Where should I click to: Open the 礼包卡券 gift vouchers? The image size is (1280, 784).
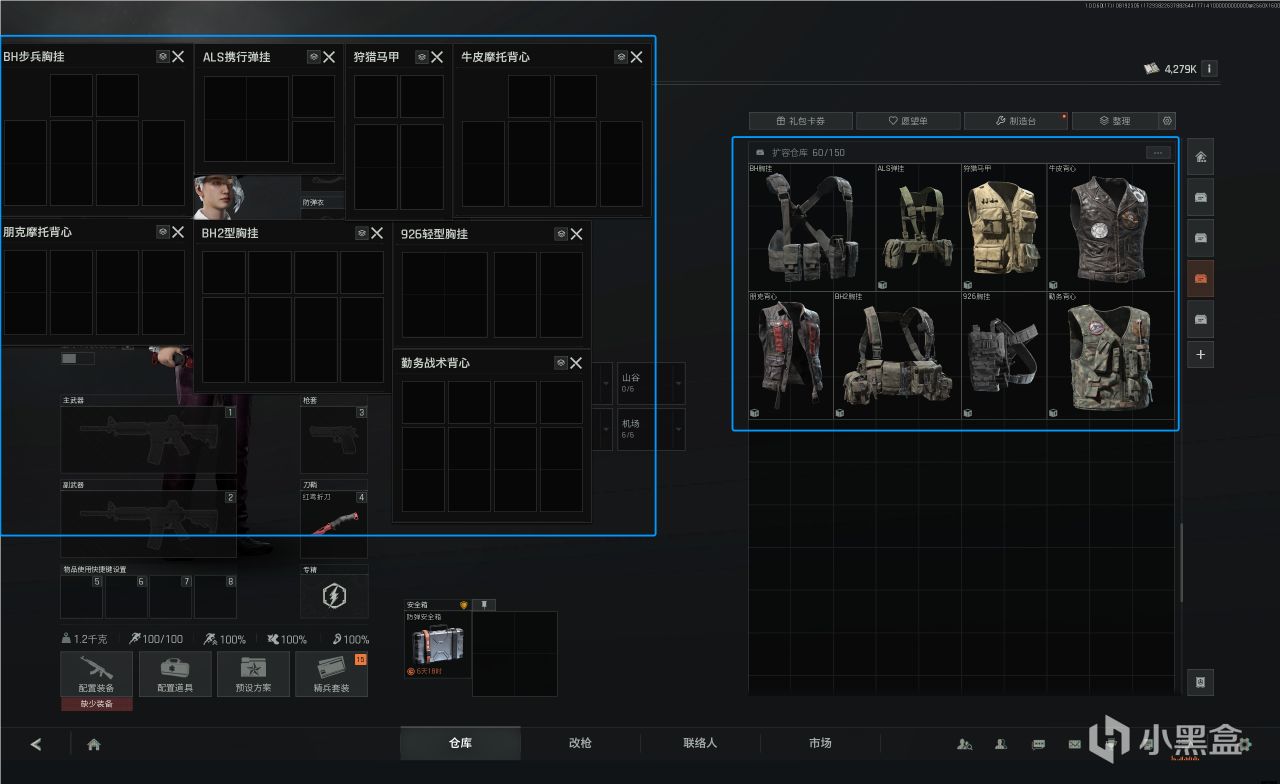coord(800,121)
